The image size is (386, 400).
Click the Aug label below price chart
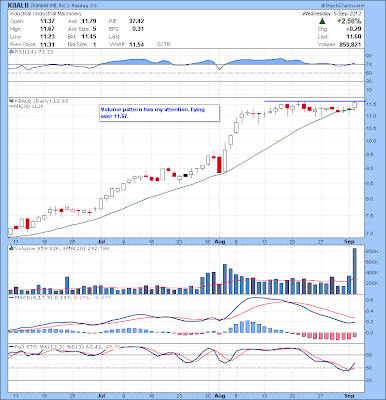coord(219,241)
